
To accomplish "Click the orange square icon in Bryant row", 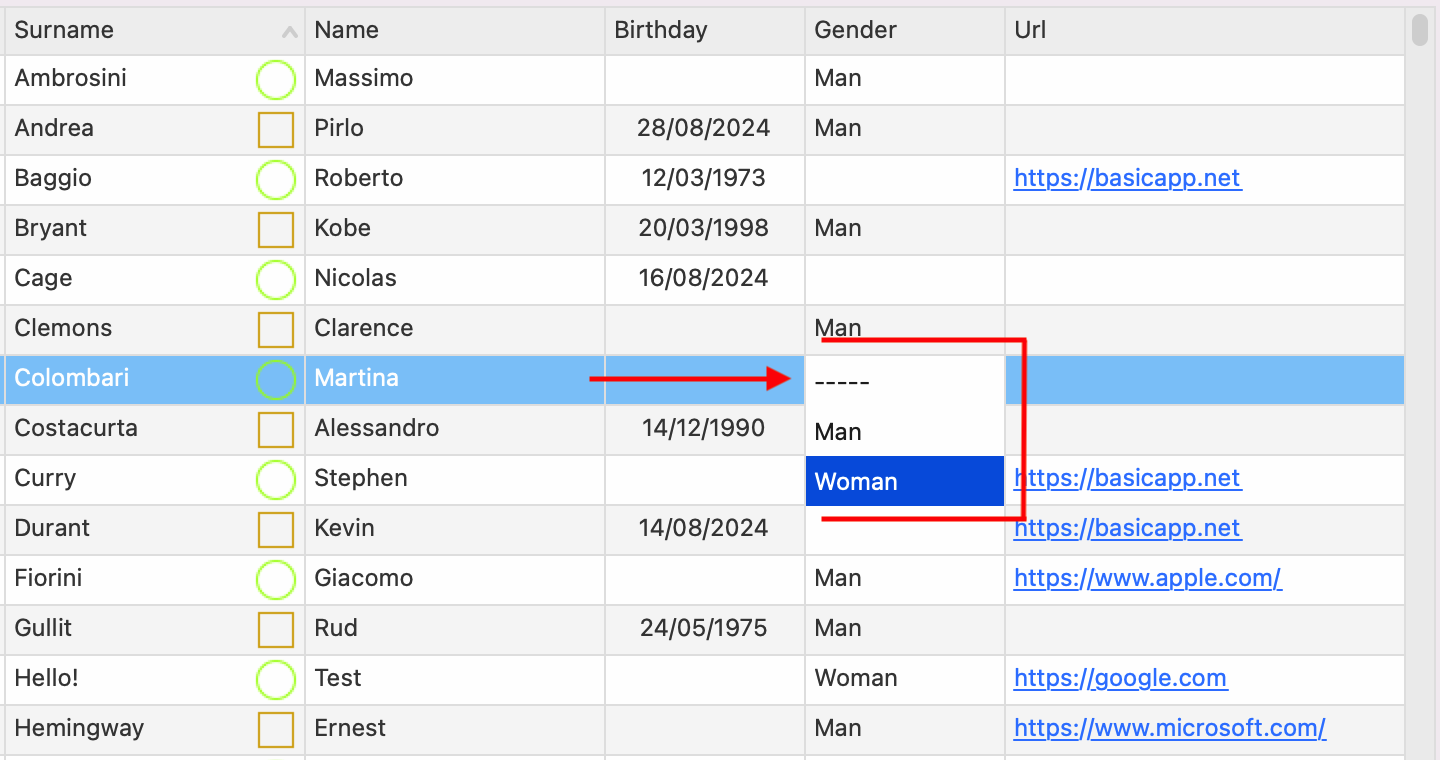I will (276, 230).
